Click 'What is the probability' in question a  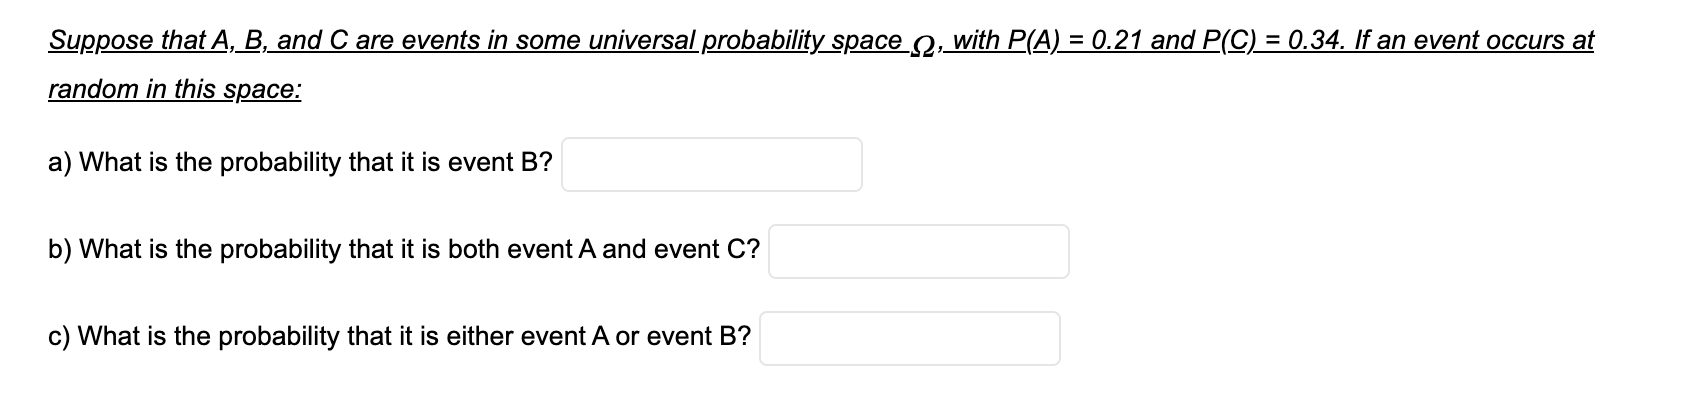210,163
